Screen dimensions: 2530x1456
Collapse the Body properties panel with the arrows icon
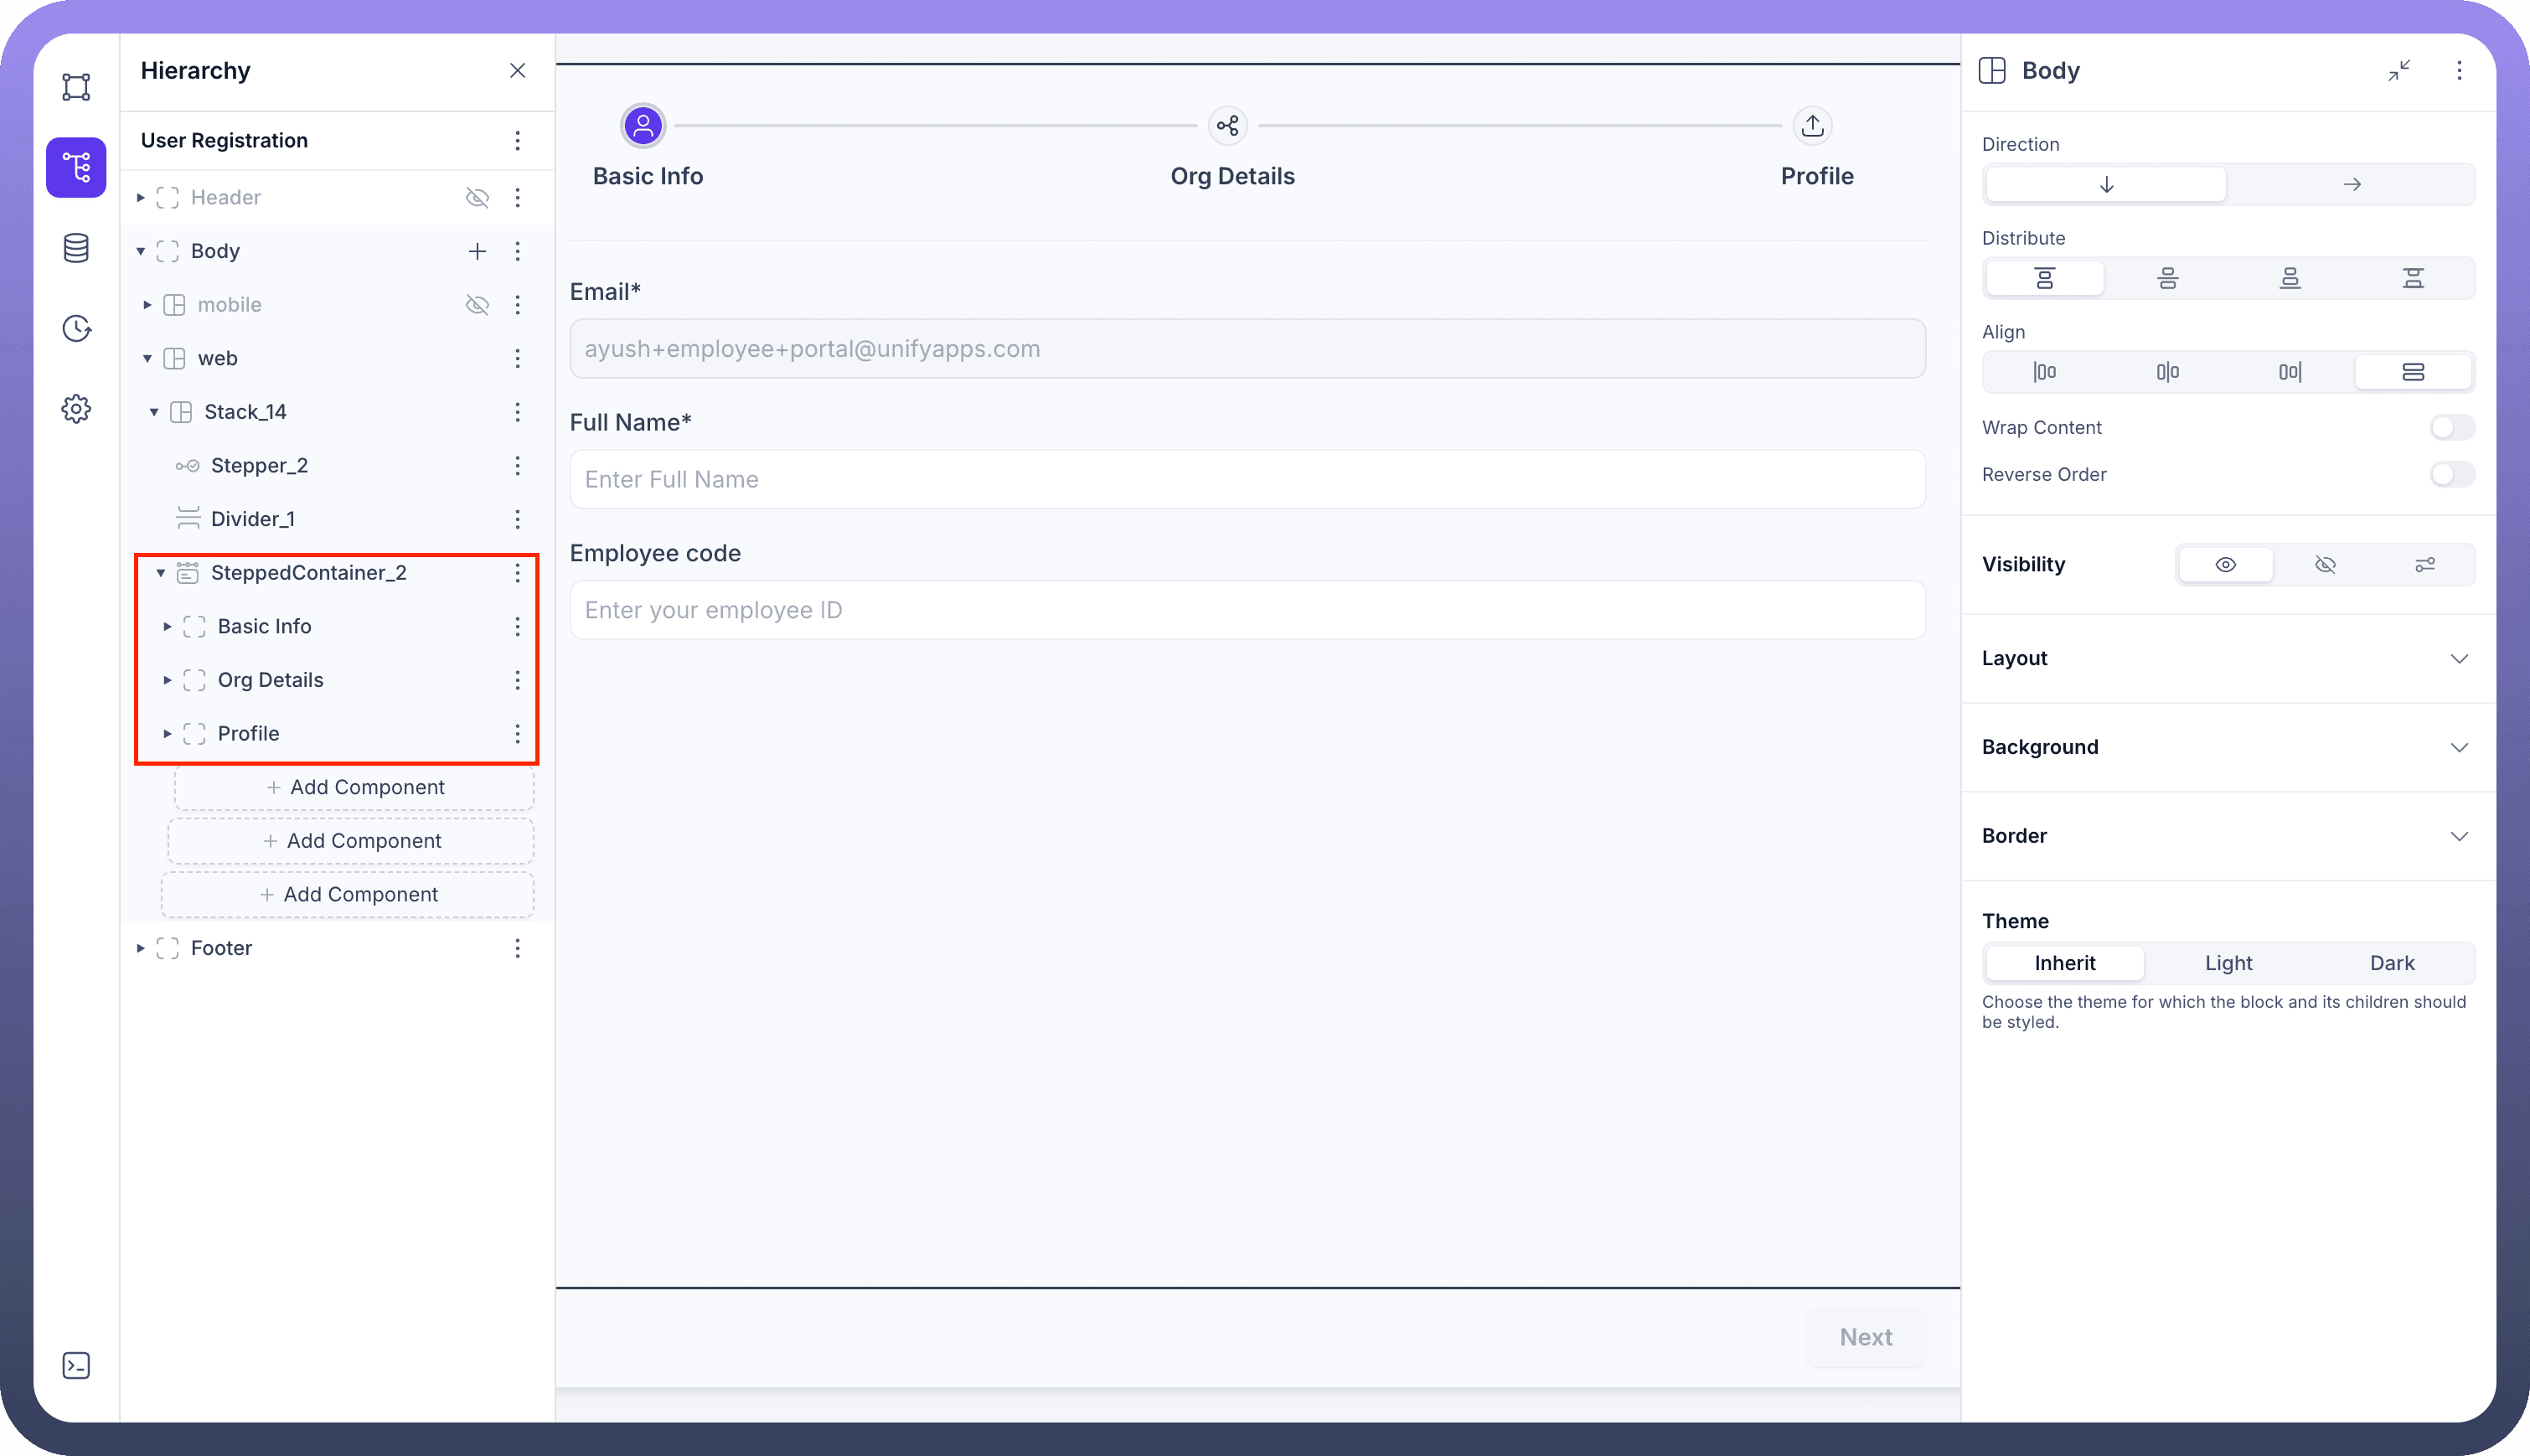(x=2399, y=70)
